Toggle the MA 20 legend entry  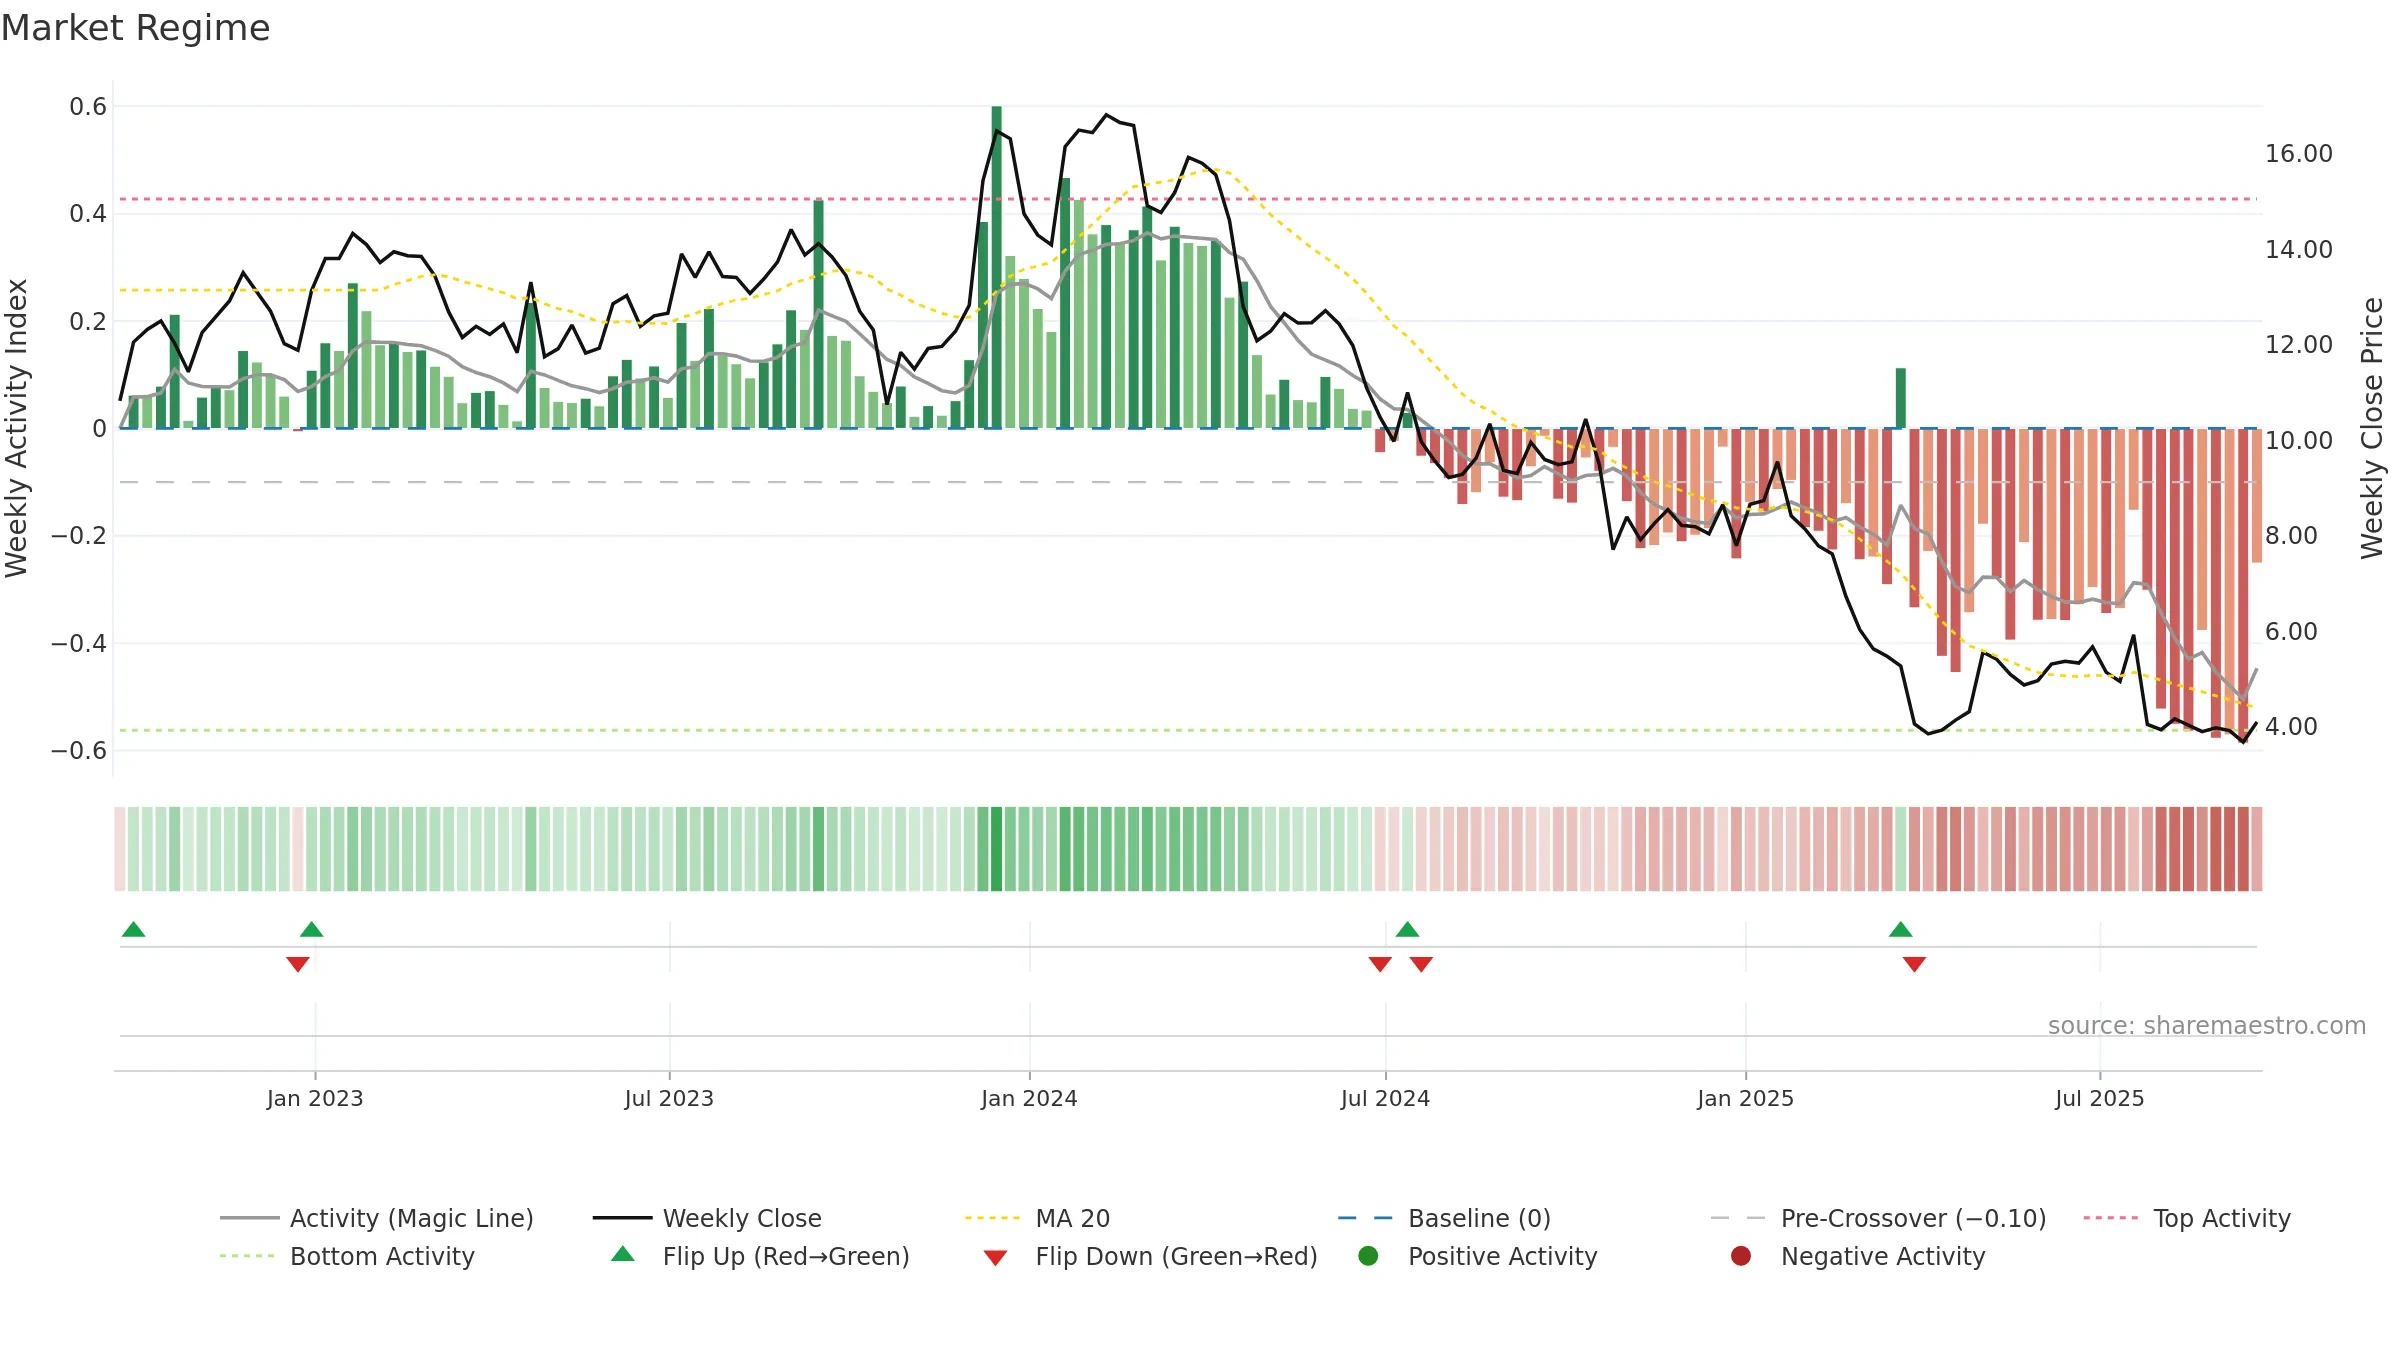click(1037, 1218)
